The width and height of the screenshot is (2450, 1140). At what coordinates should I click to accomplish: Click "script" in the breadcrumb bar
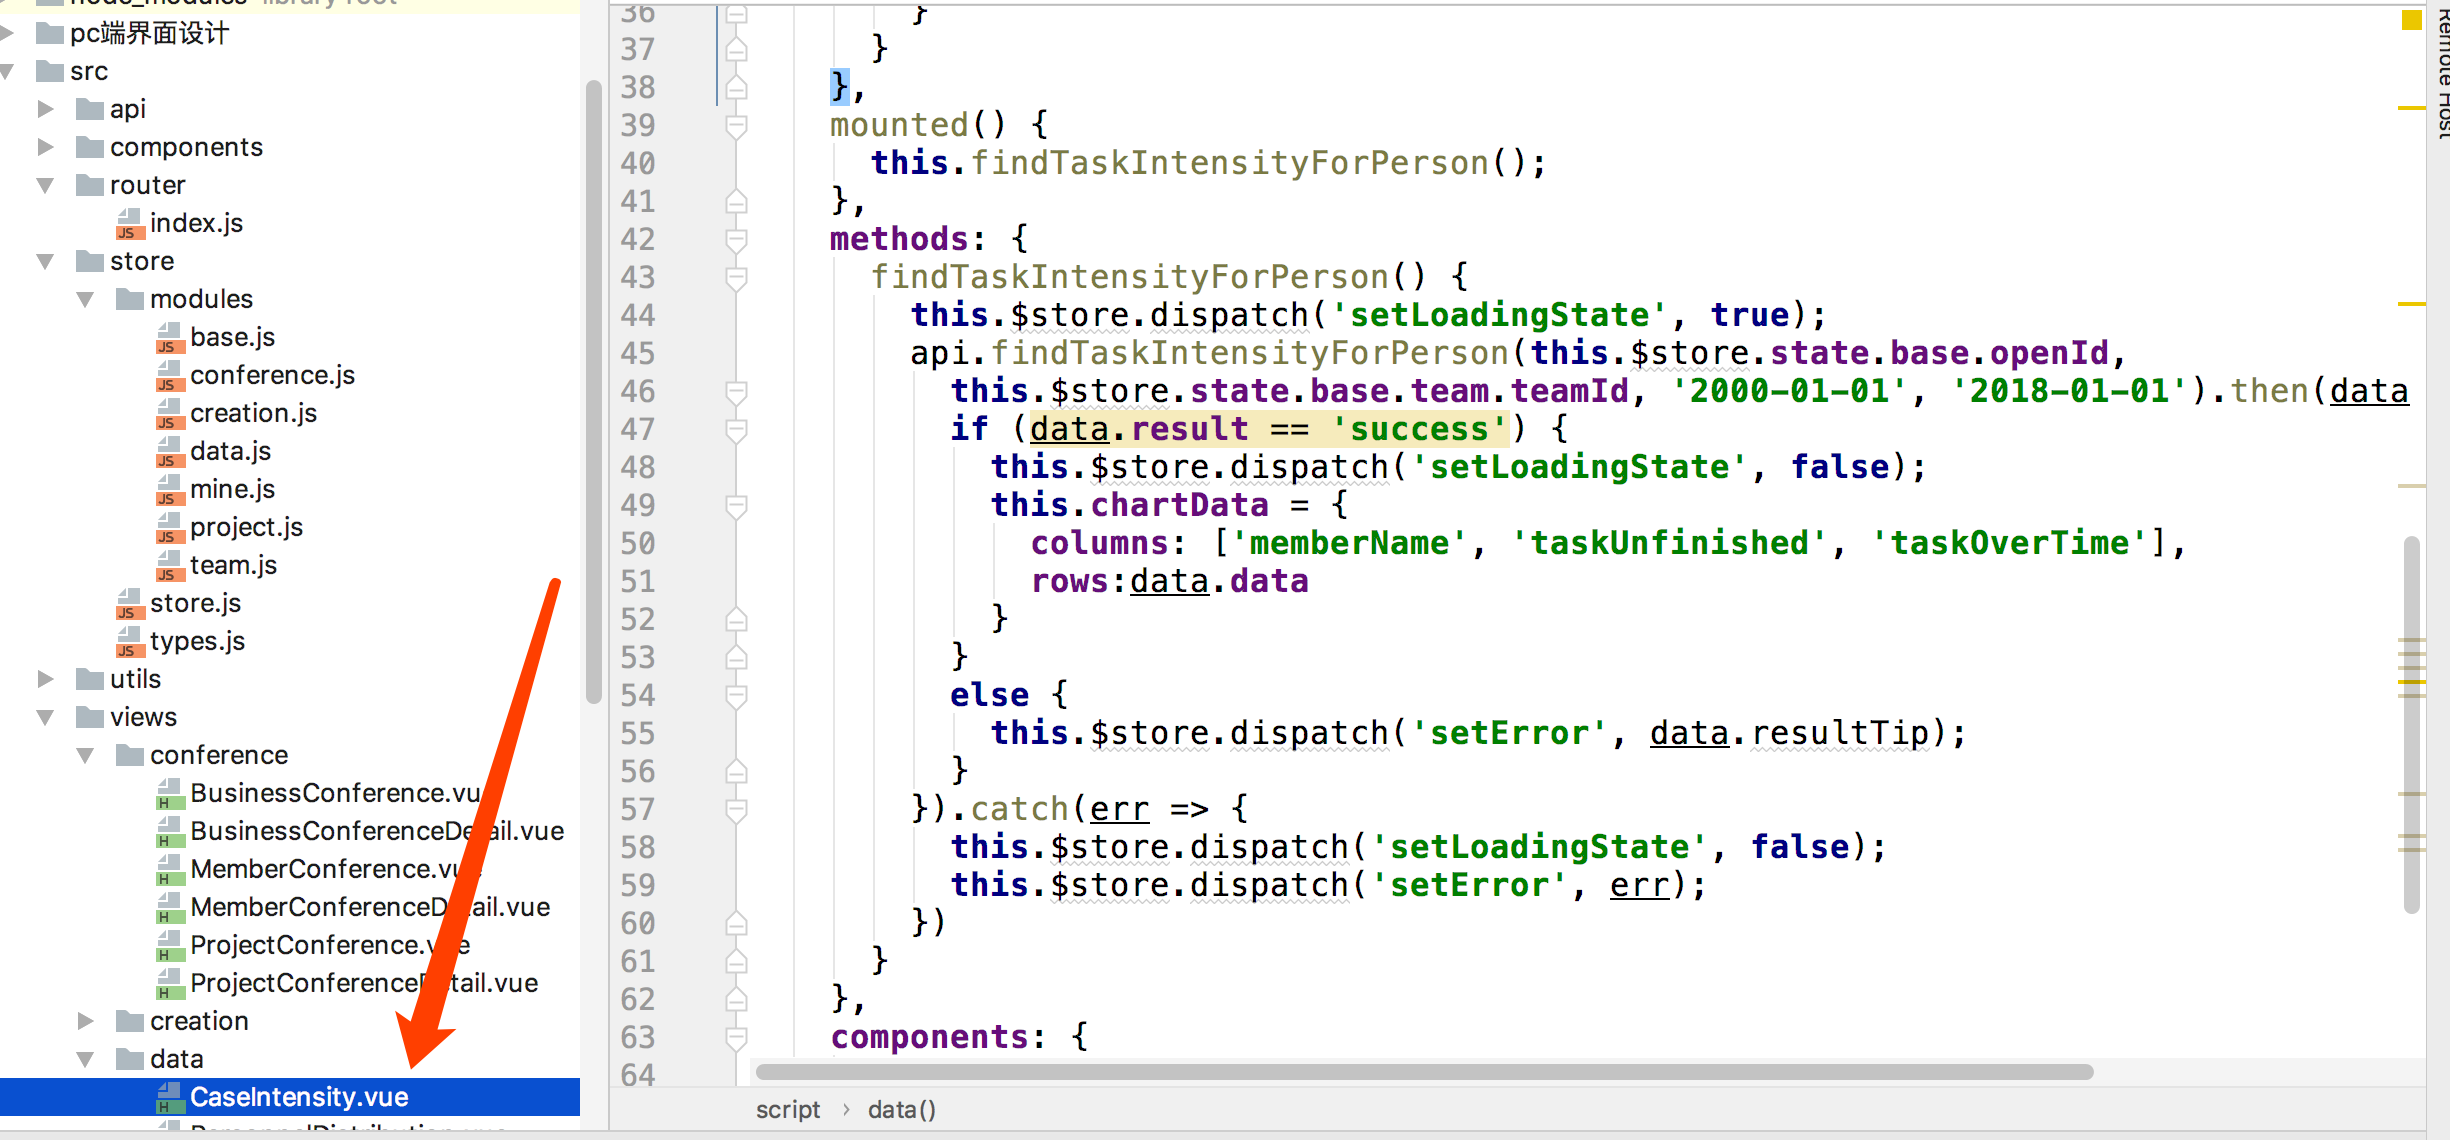click(787, 1108)
